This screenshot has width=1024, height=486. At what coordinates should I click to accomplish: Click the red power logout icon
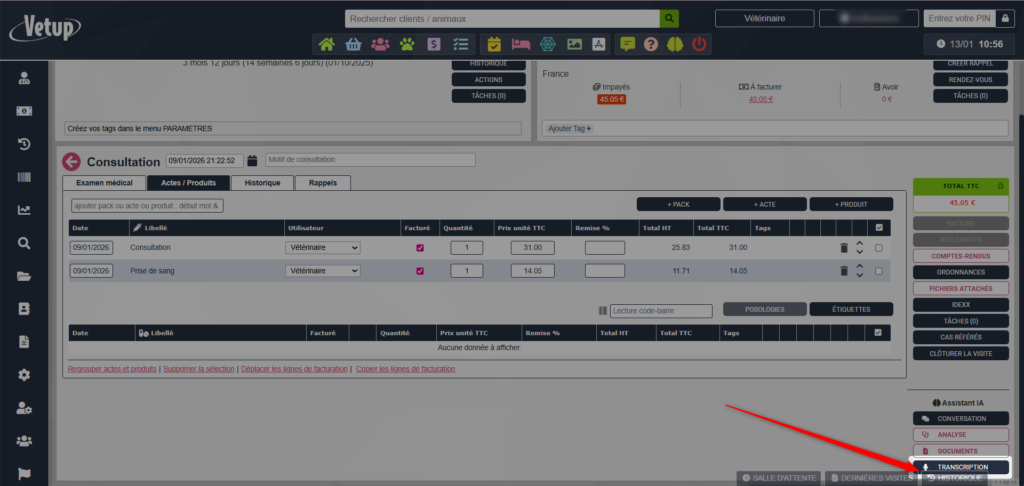pyautogui.click(x=700, y=44)
